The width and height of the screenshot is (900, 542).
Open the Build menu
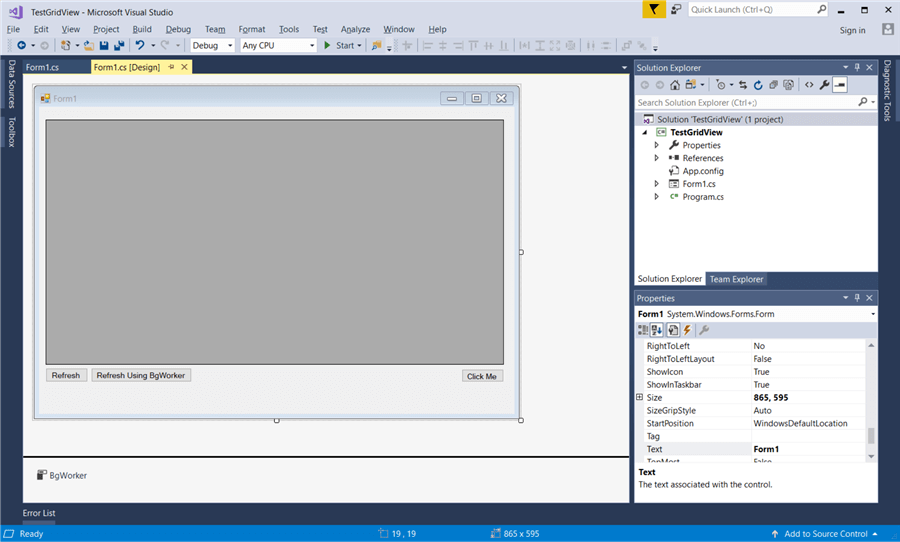point(142,29)
